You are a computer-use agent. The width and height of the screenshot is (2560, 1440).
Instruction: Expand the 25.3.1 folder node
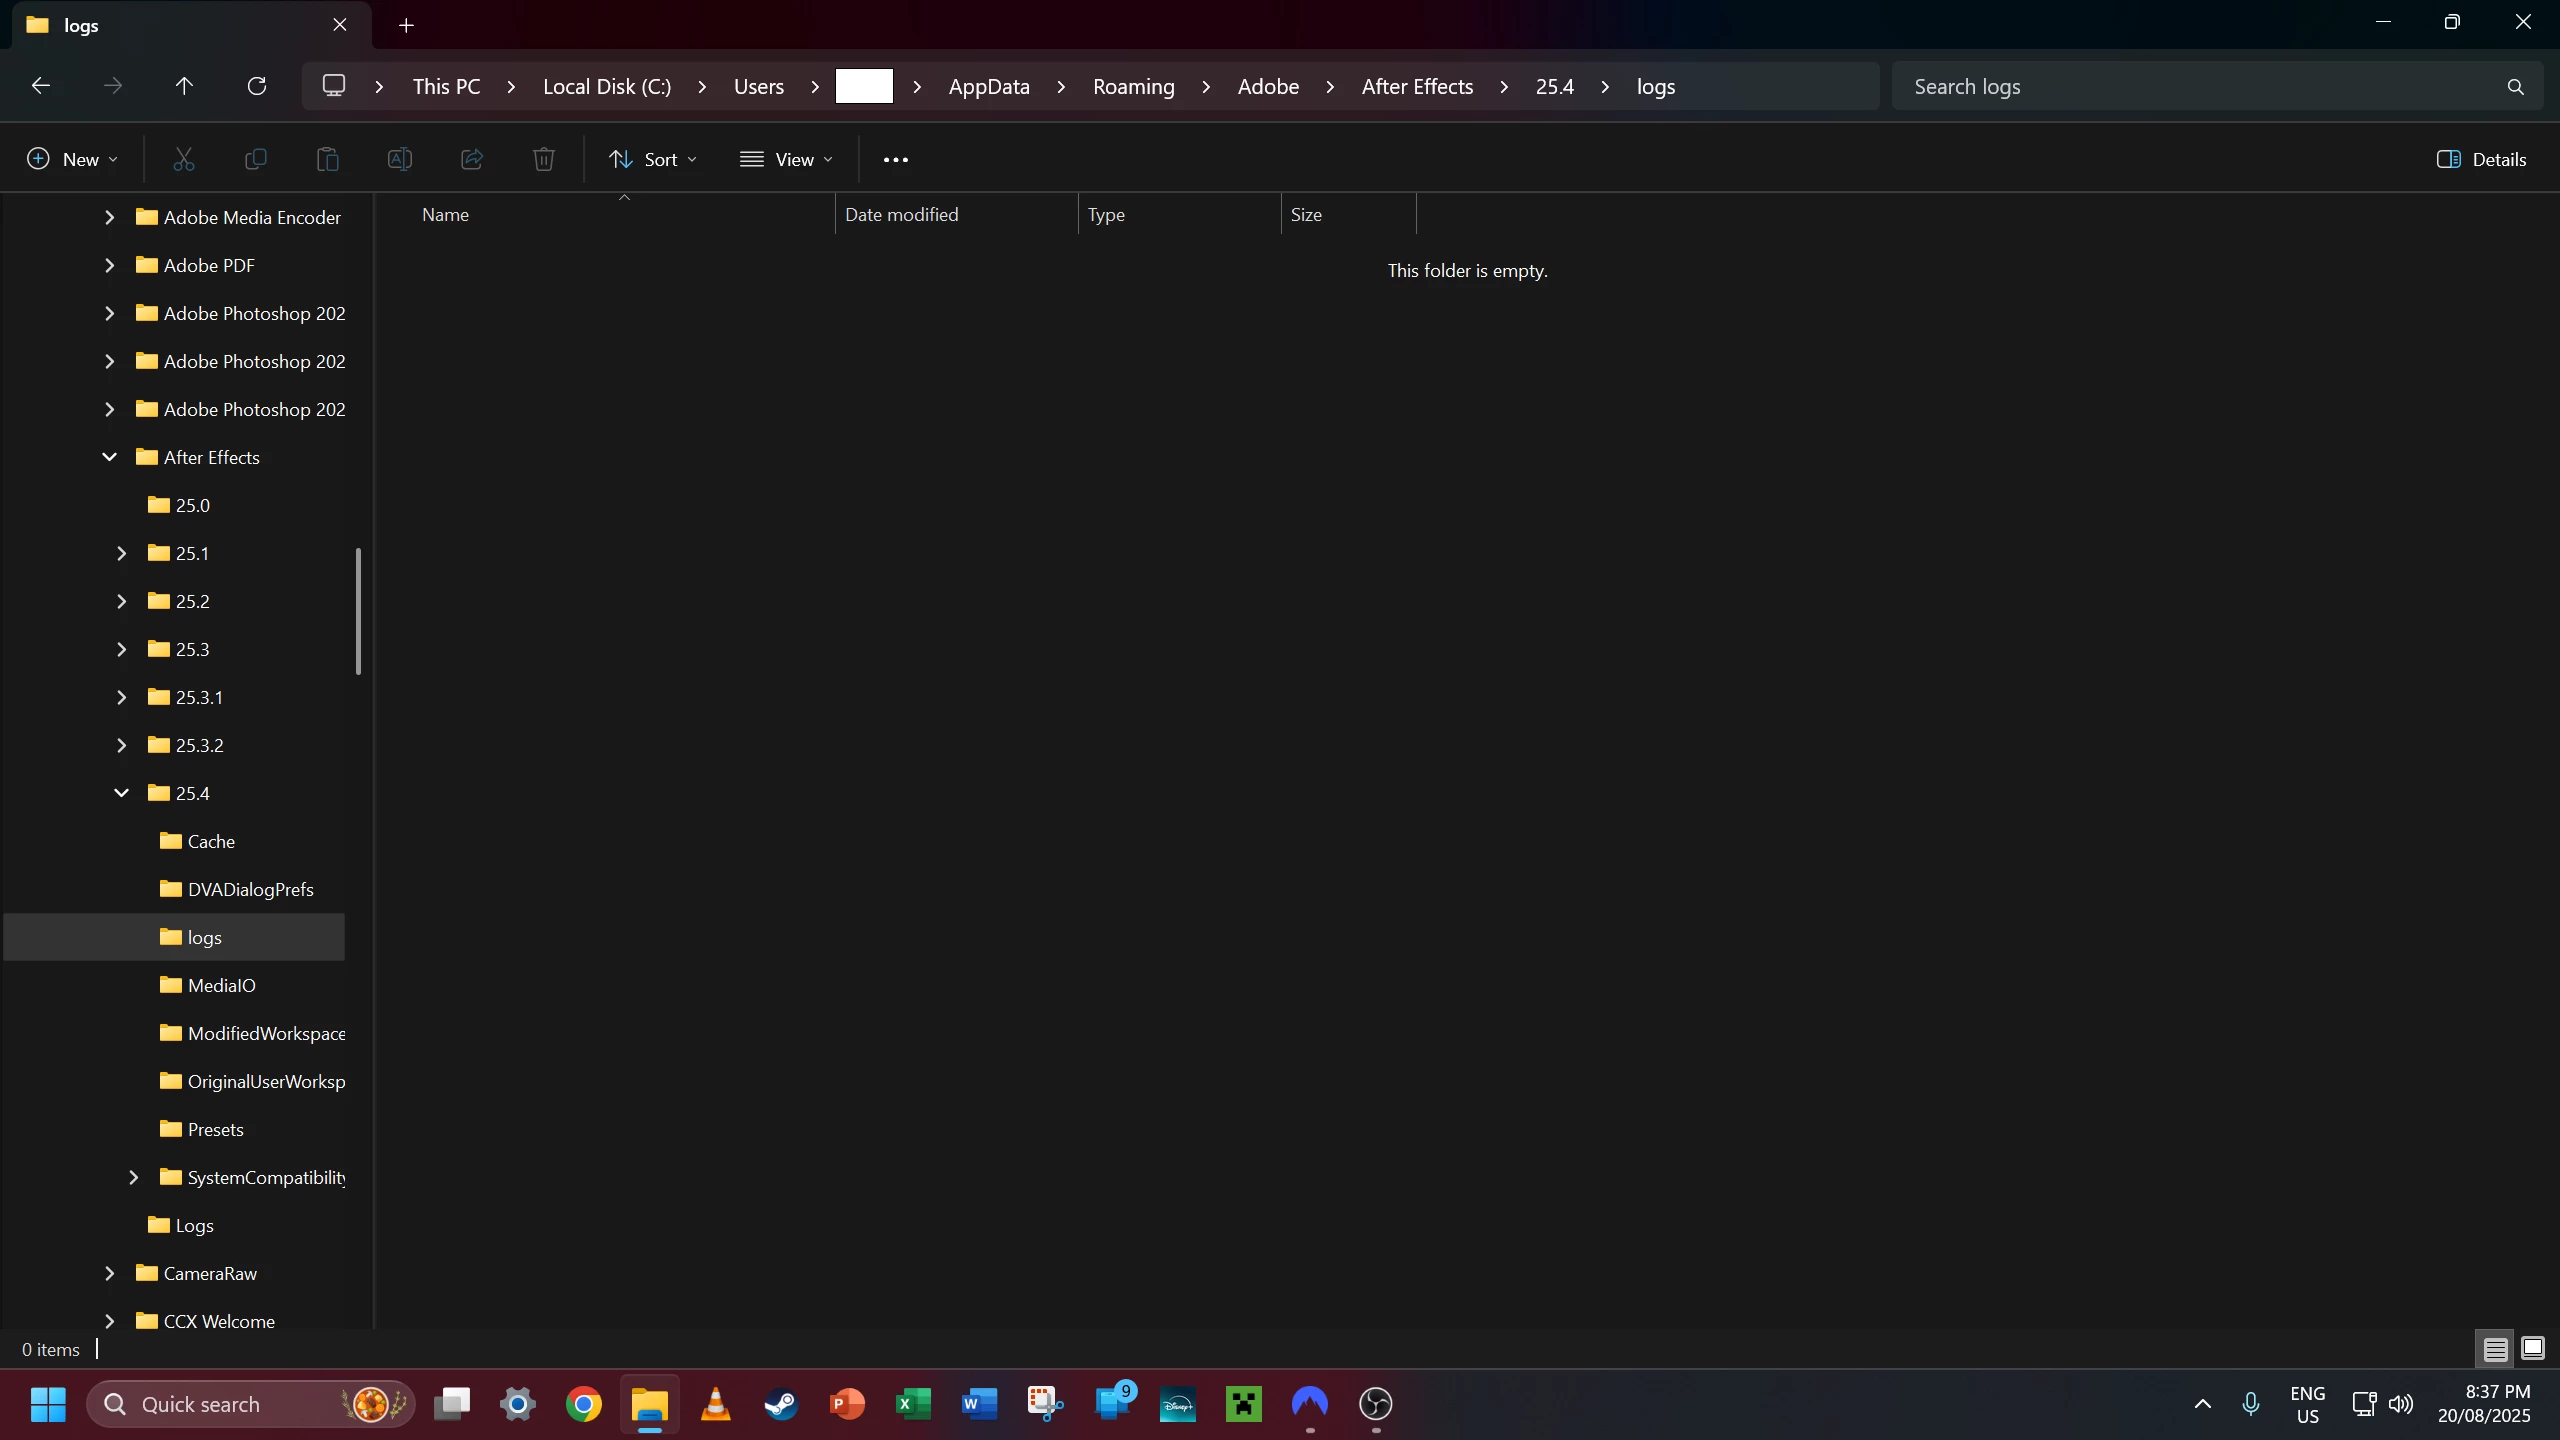122,698
